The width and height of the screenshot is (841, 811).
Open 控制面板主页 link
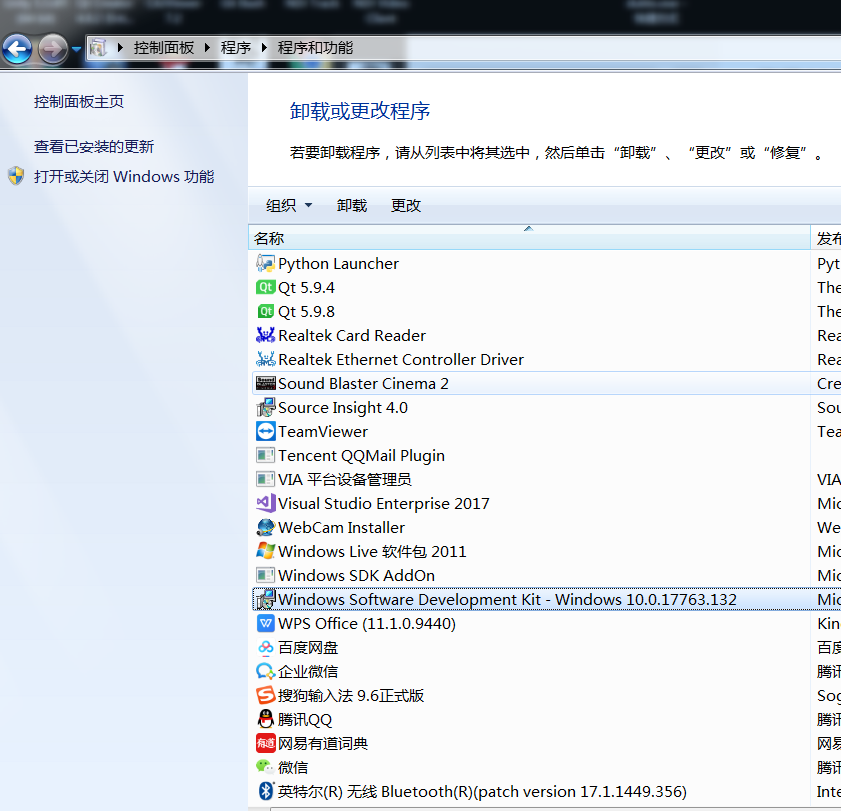pos(79,101)
